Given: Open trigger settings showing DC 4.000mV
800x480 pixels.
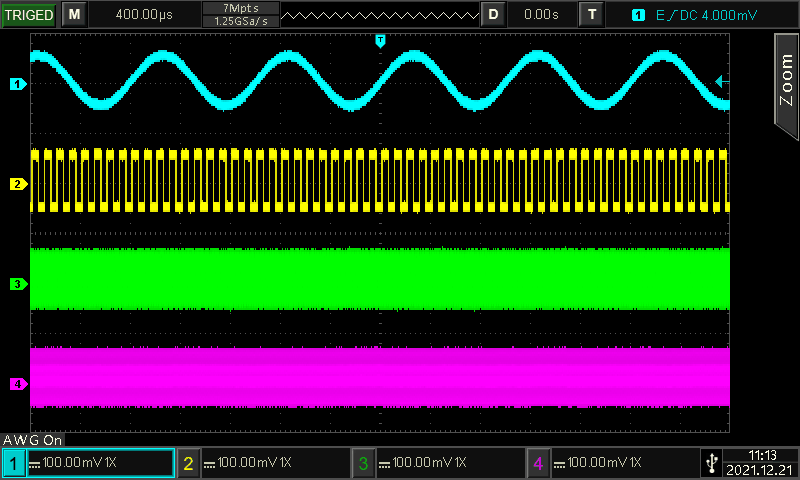Looking at the screenshot, I should click(x=696, y=14).
